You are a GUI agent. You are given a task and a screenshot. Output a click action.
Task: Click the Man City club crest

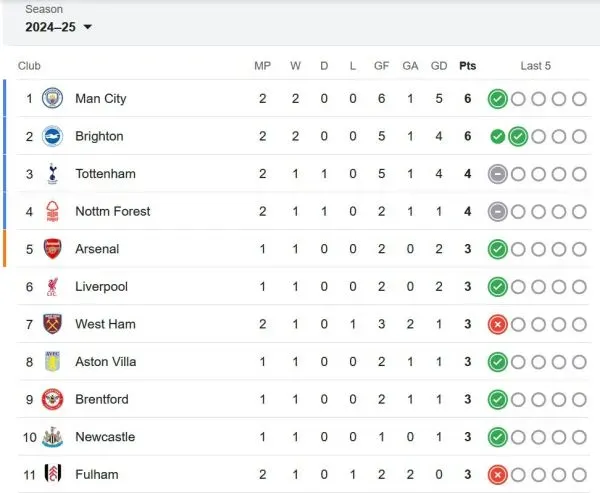pyautogui.click(x=52, y=98)
